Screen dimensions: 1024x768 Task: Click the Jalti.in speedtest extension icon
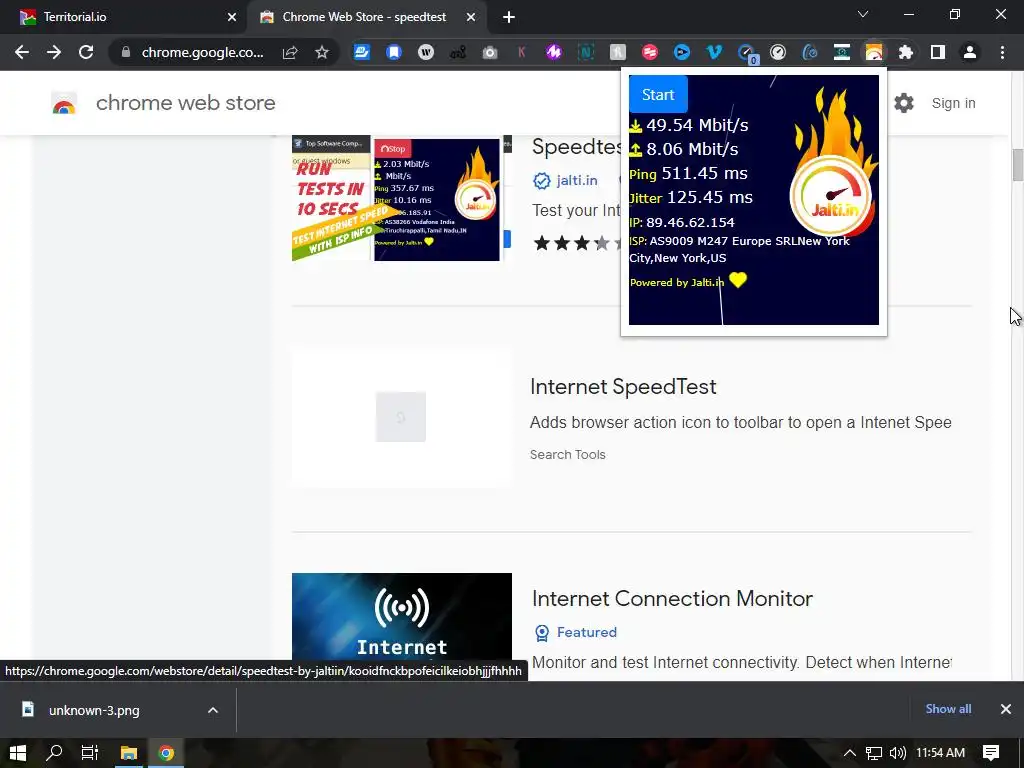[874, 52]
